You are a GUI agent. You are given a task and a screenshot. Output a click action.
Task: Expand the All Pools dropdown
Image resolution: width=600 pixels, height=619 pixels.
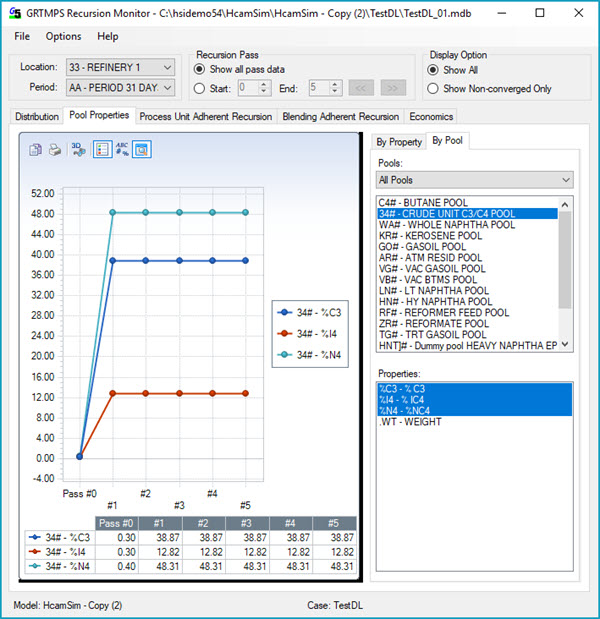[566, 180]
